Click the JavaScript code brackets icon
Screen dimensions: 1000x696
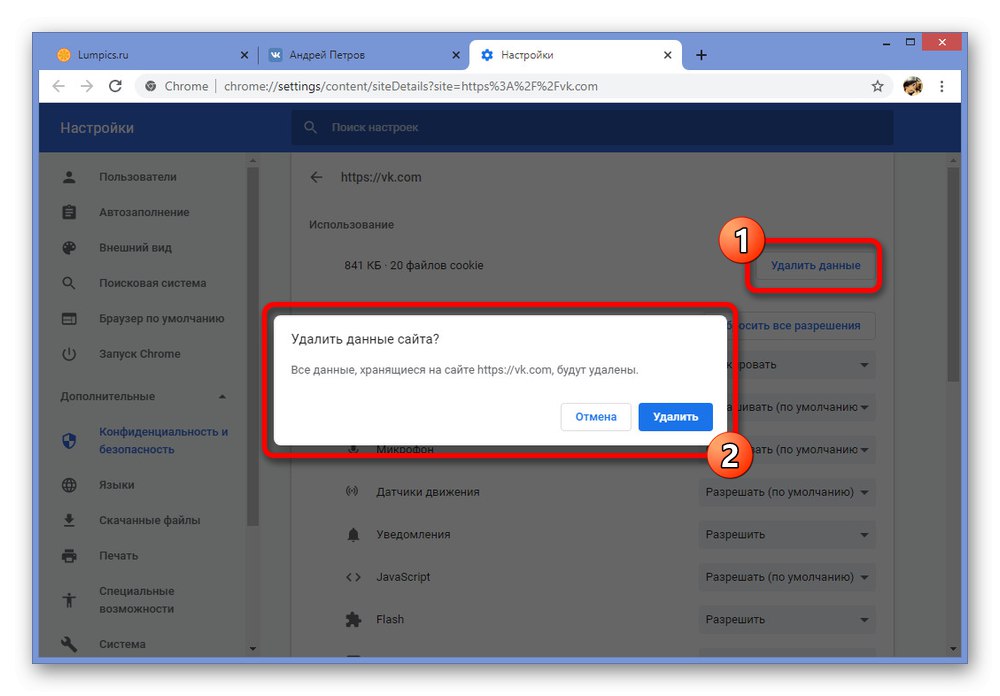click(x=353, y=577)
